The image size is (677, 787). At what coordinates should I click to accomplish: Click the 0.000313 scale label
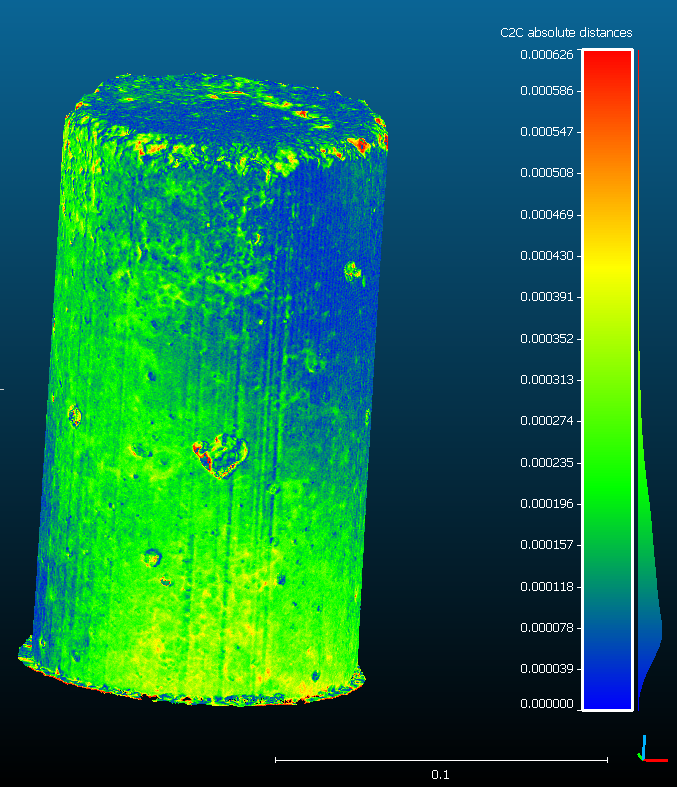pyautogui.click(x=547, y=379)
